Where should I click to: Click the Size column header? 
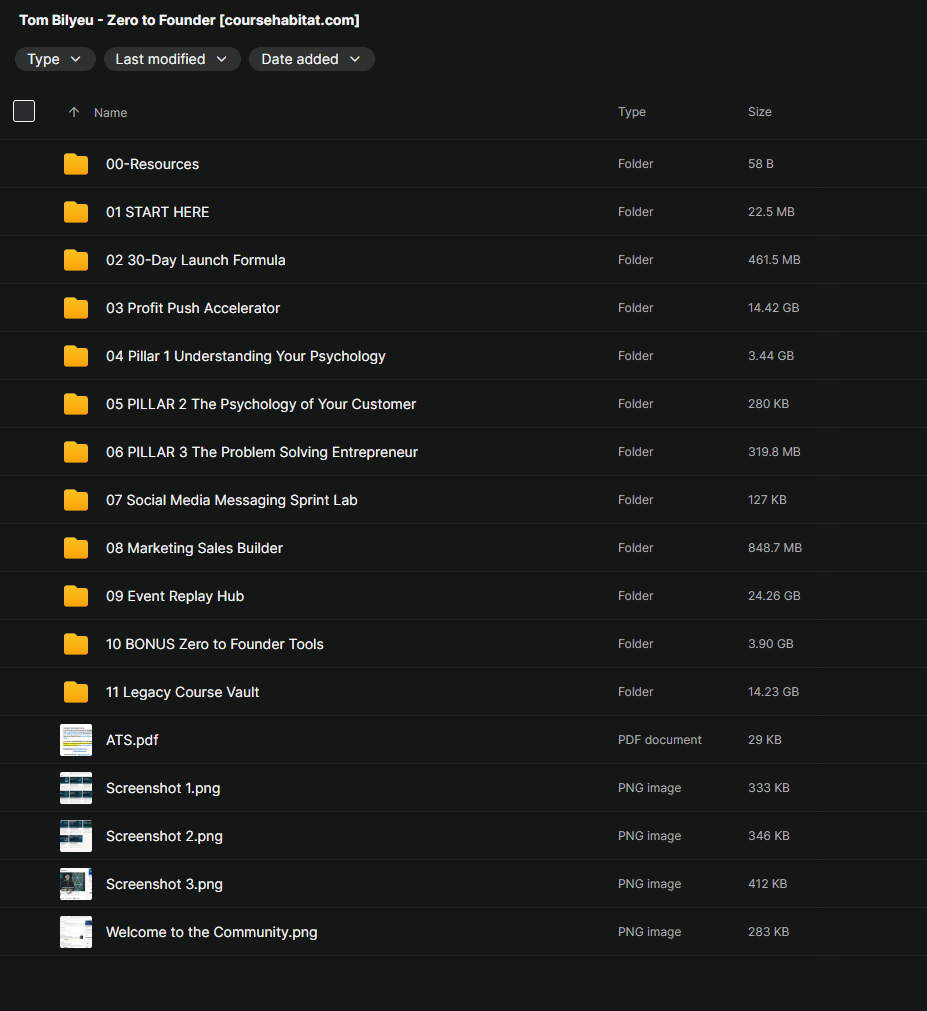point(759,112)
